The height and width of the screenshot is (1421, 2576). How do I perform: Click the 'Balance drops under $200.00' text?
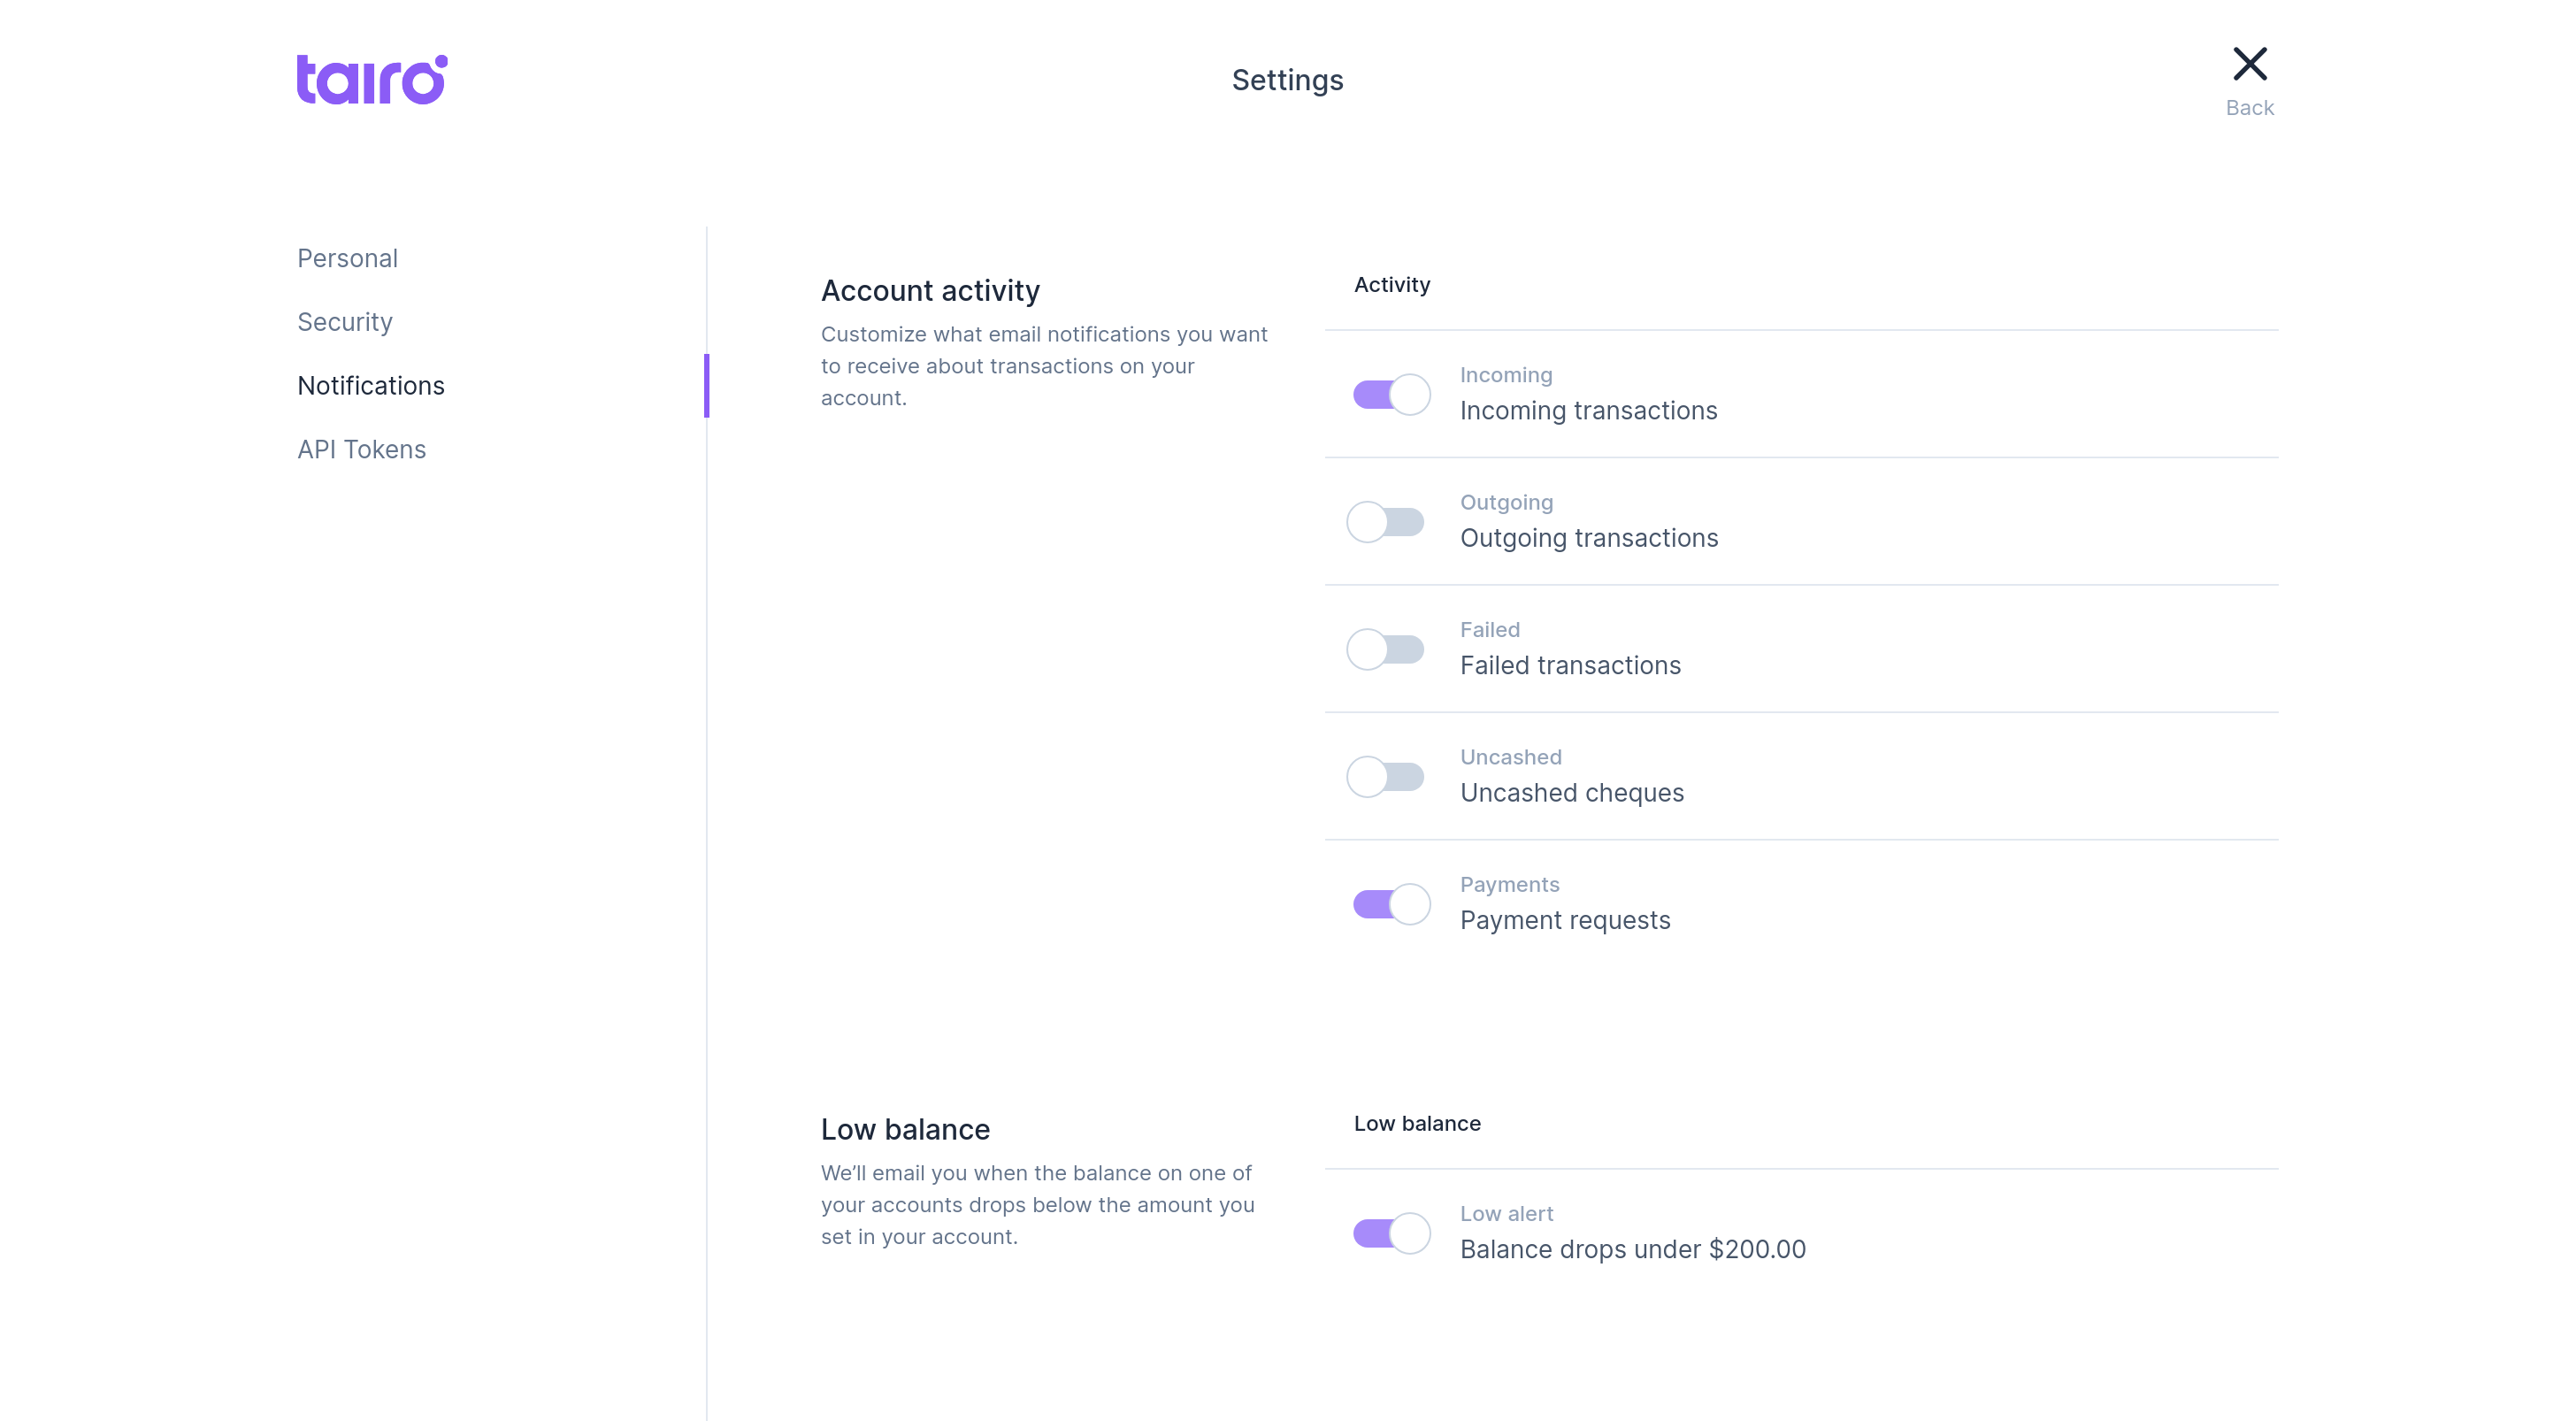[x=1632, y=1249]
